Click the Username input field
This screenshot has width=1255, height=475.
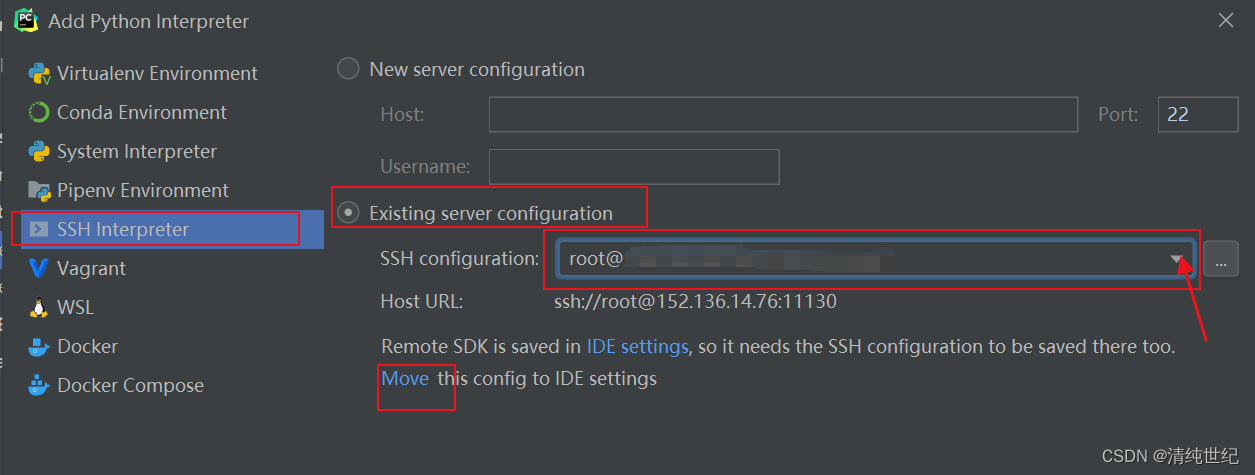[634, 167]
